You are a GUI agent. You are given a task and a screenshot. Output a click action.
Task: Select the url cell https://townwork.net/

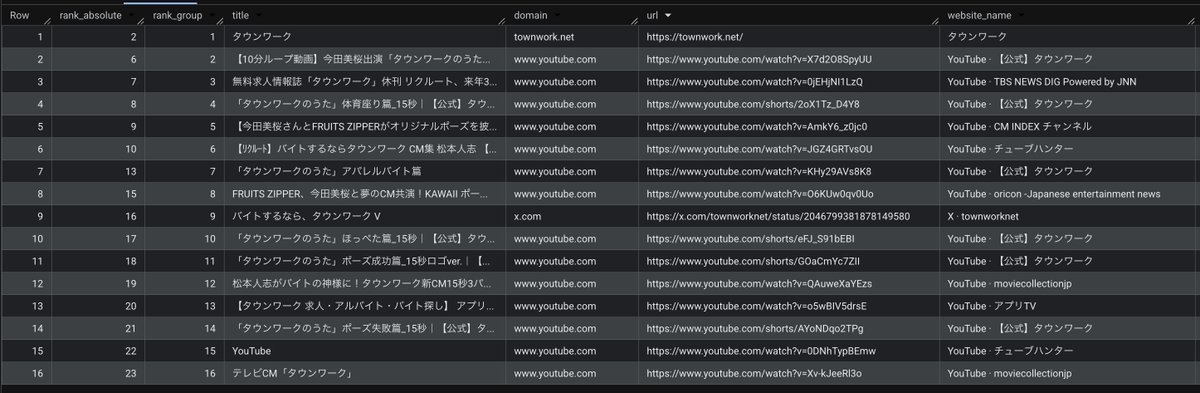[x=695, y=36]
